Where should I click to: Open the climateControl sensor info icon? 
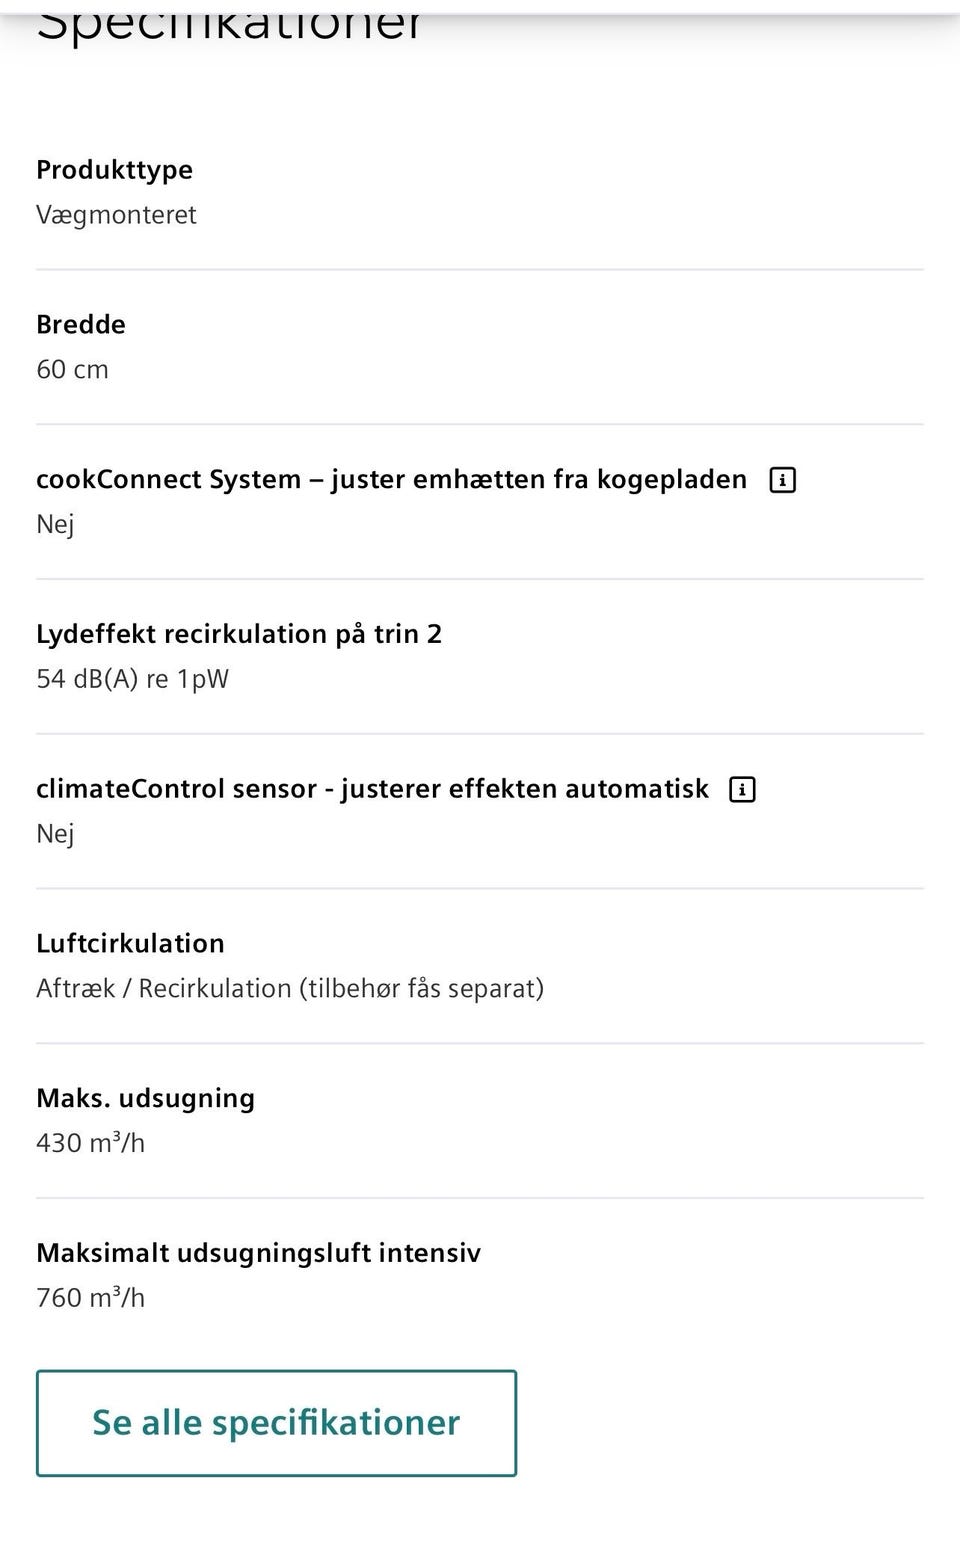[x=742, y=789]
